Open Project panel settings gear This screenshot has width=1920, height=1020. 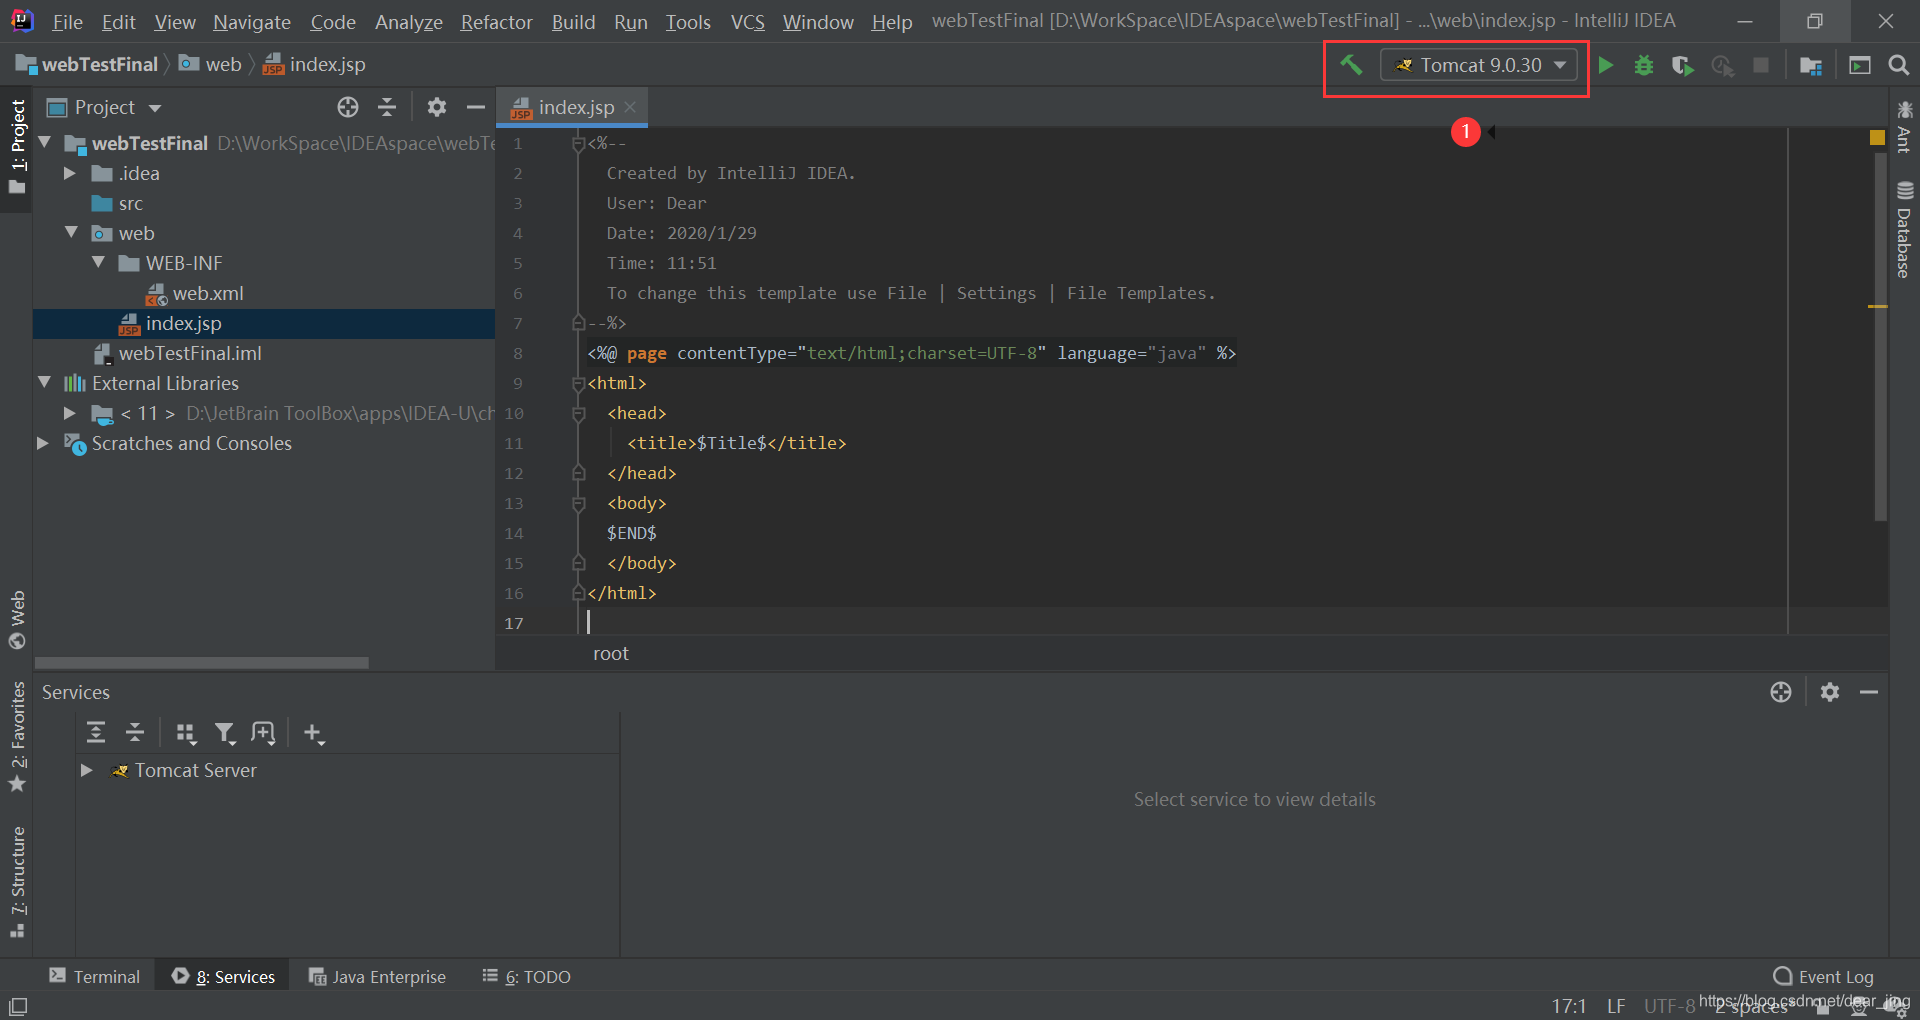437,107
